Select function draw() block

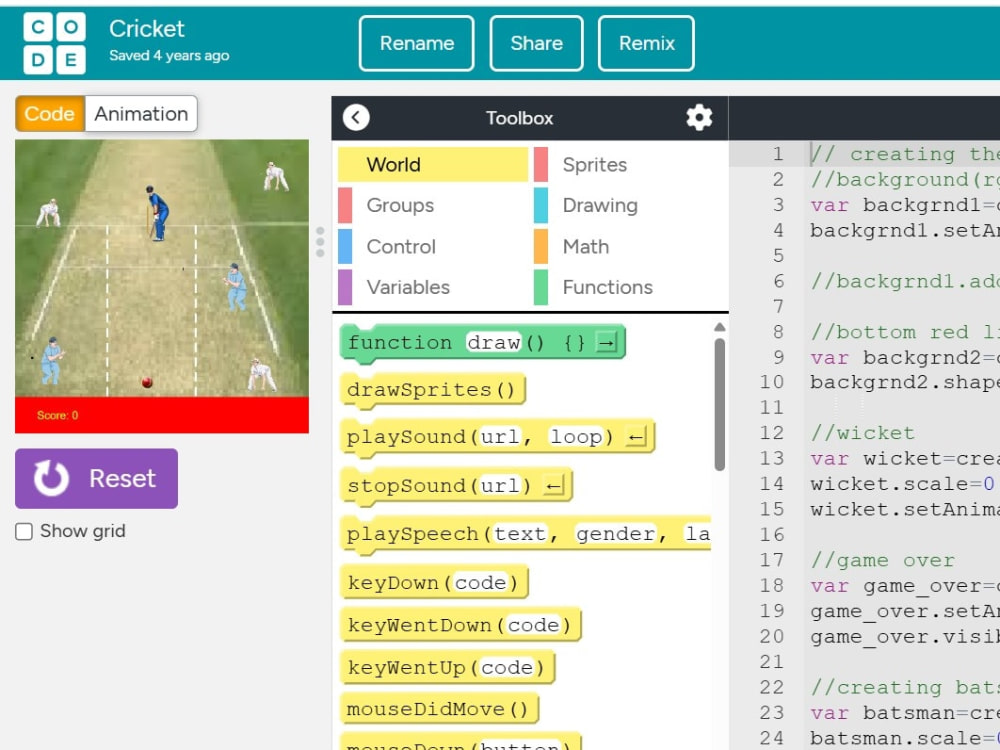click(482, 343)
